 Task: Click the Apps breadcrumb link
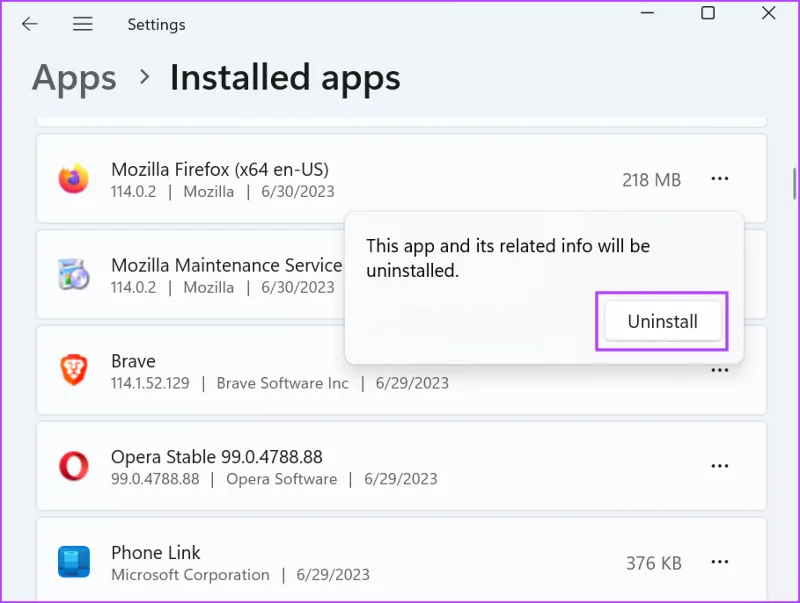pyautogui.click(x=74, y=78)
